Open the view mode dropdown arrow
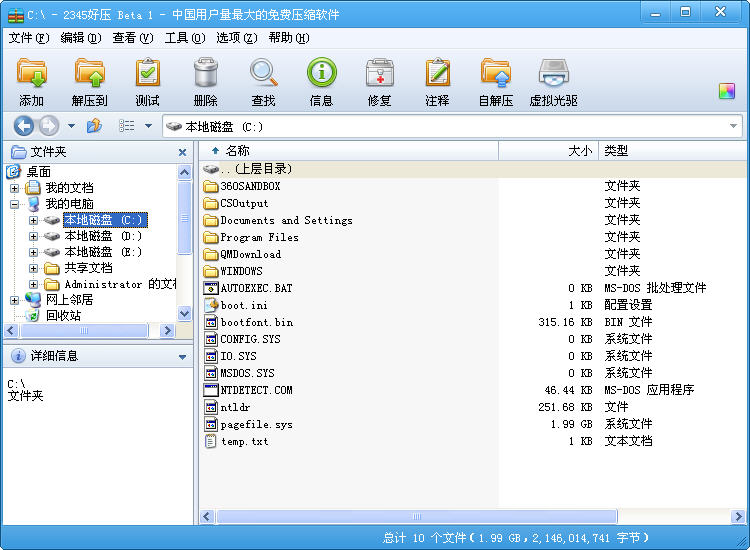The width and height of the screenshot is (750, 550). click(x=148, y=126)
